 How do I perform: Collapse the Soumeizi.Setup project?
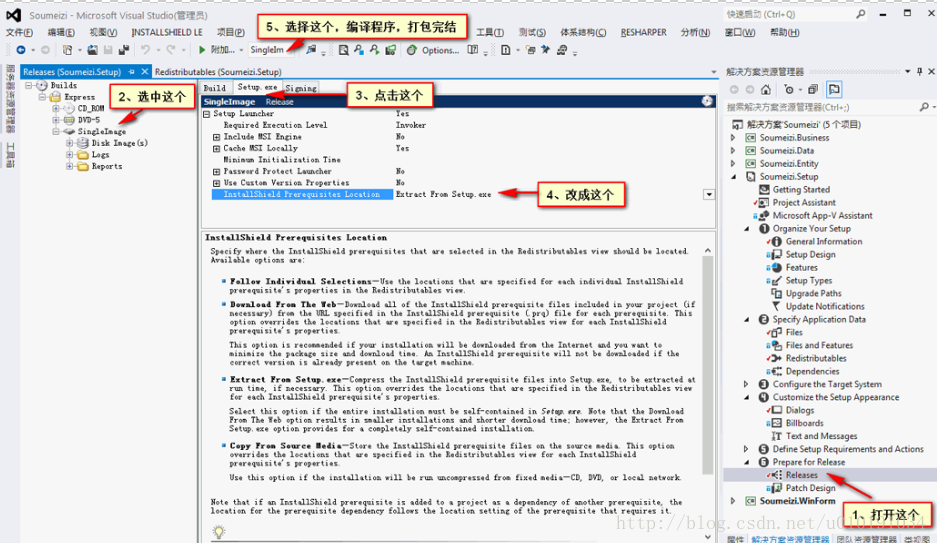pyautogui.click(x=733, y=177)
